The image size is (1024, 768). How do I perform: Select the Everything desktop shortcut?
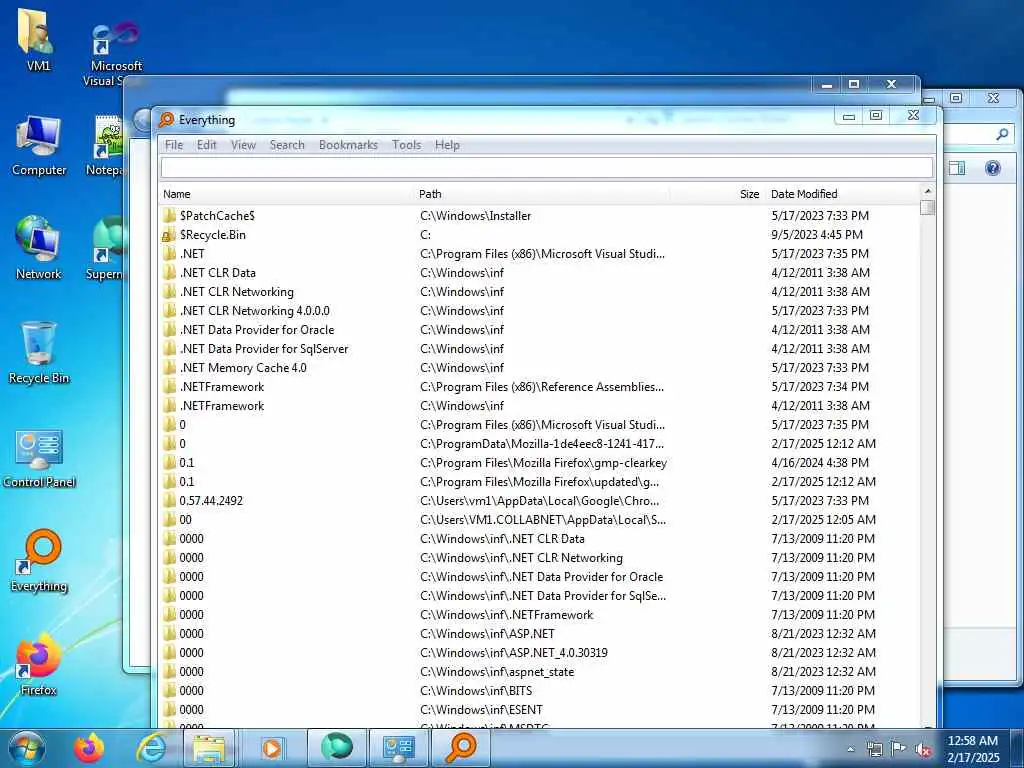[x=39, y=560]
